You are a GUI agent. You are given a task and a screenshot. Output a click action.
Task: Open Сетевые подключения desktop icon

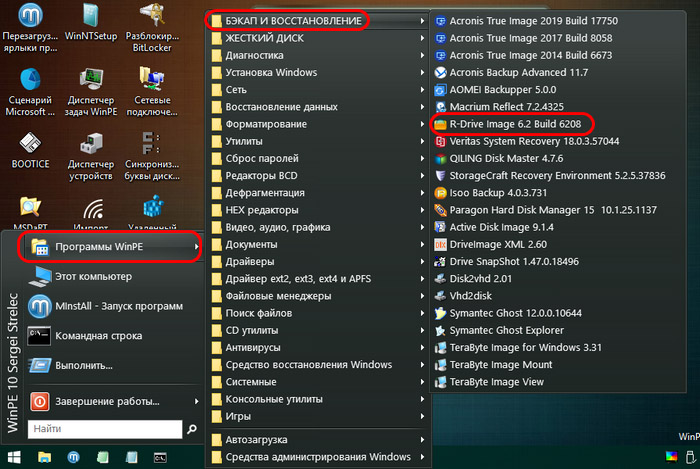[x=152, y=92]
